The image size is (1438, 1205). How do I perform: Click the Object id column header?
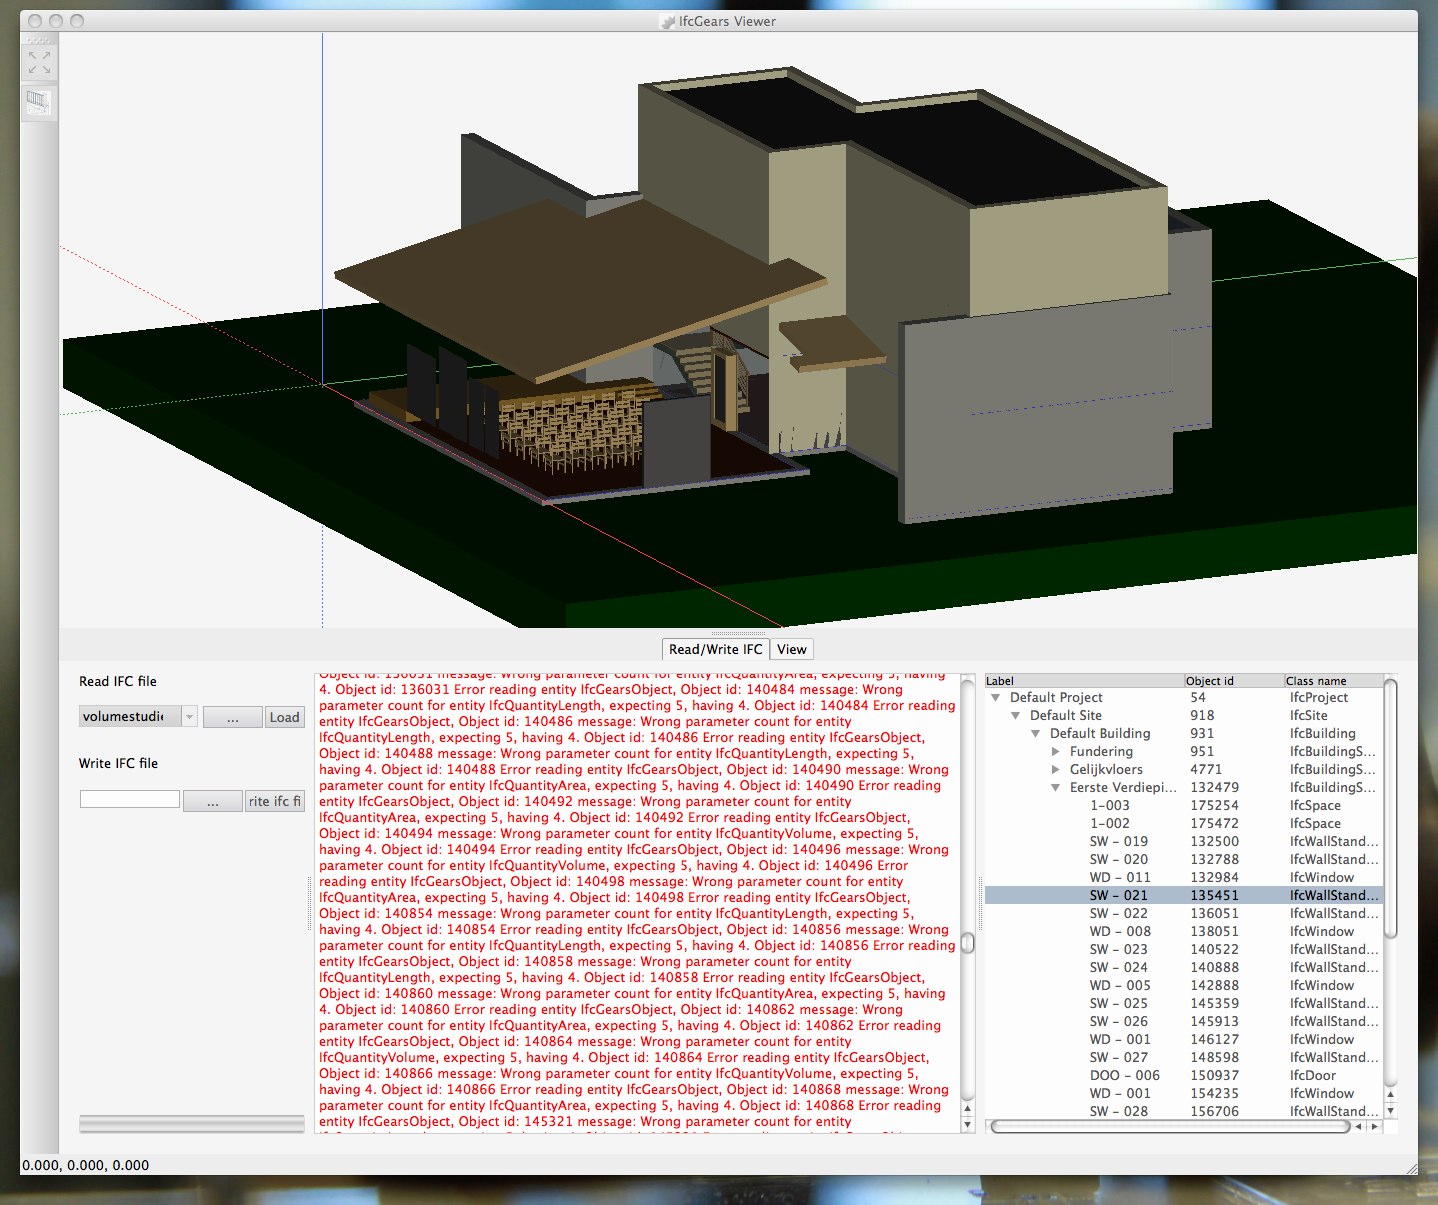tap(1210, 680)
